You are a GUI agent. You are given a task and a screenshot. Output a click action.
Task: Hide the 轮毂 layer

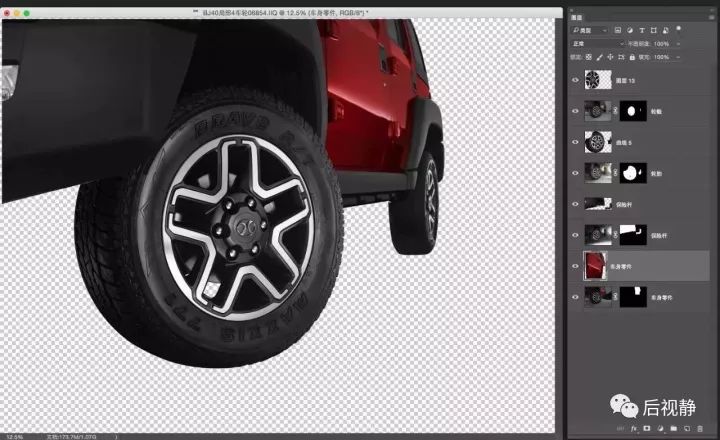point(575,111)
